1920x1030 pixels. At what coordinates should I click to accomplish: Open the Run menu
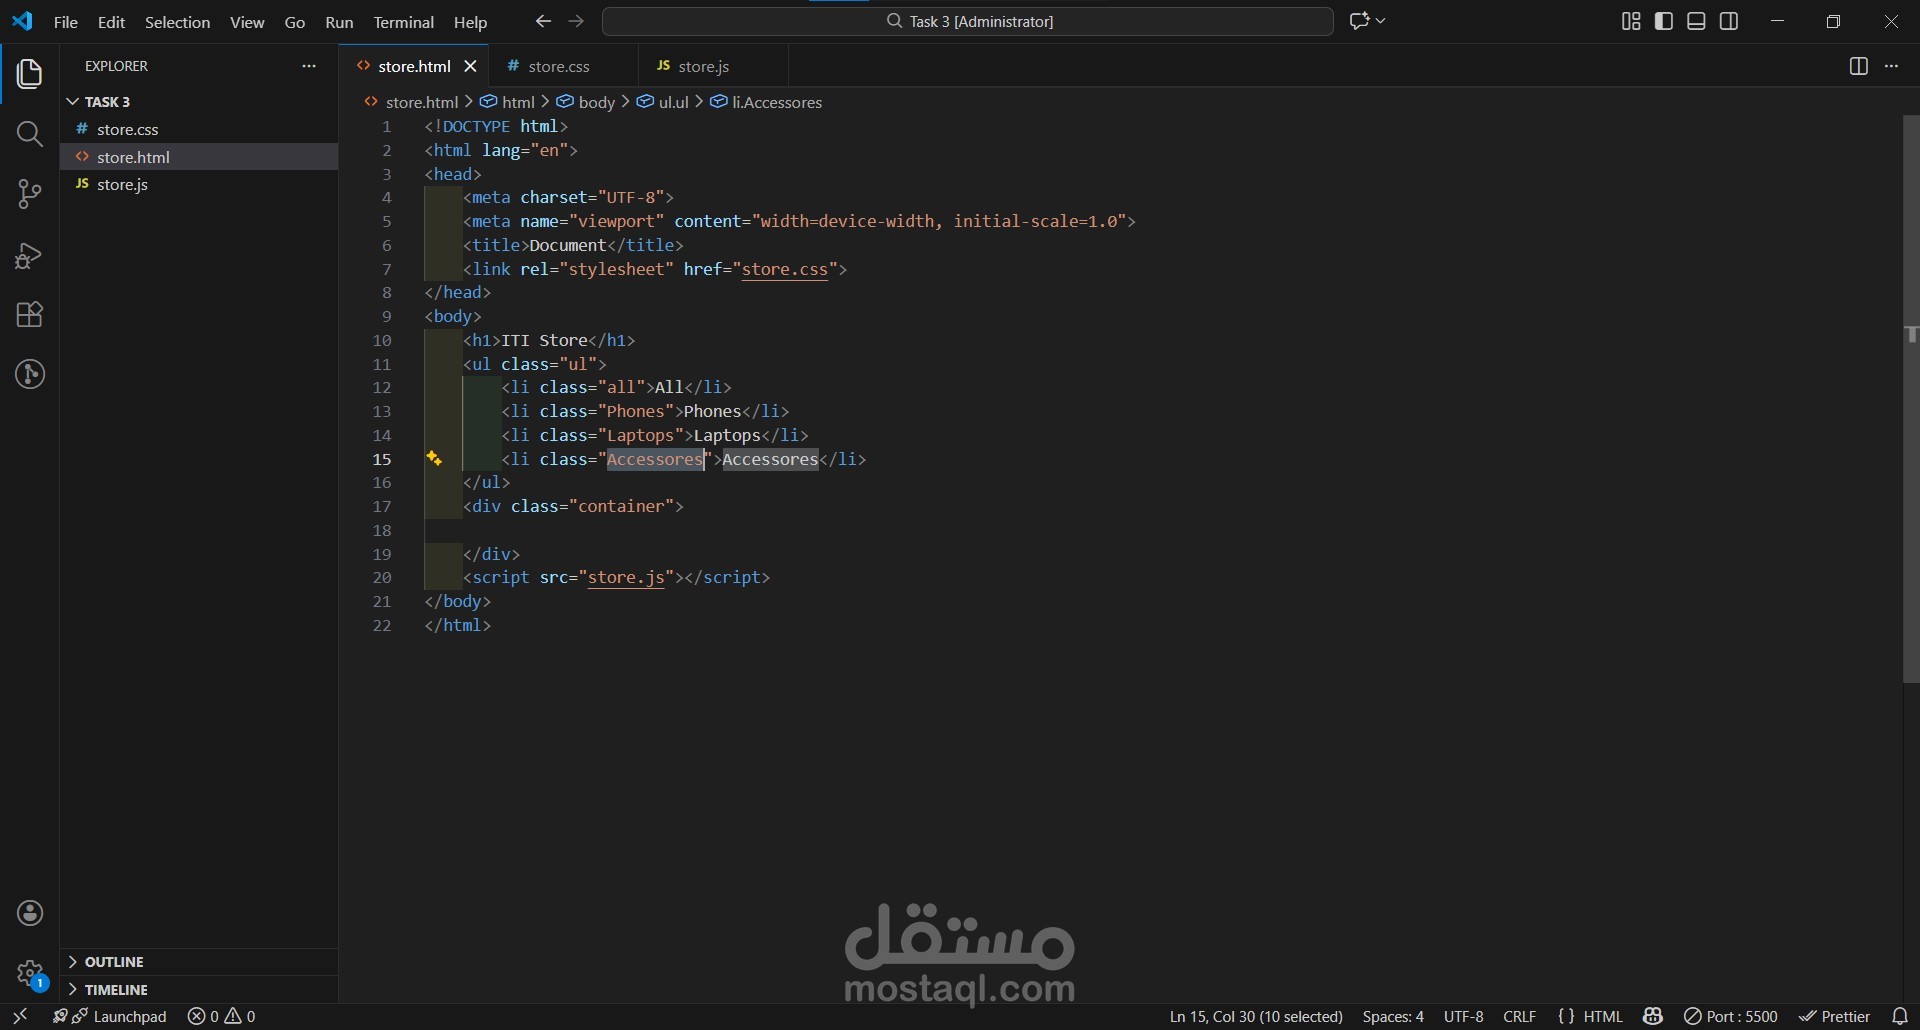coord(339,22)
